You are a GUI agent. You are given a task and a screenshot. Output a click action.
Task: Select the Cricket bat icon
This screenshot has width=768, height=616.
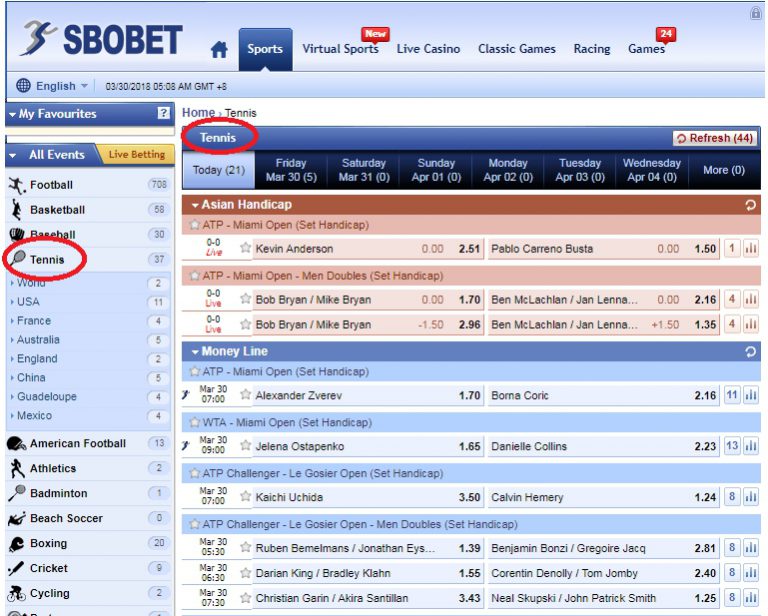[16, 569]
